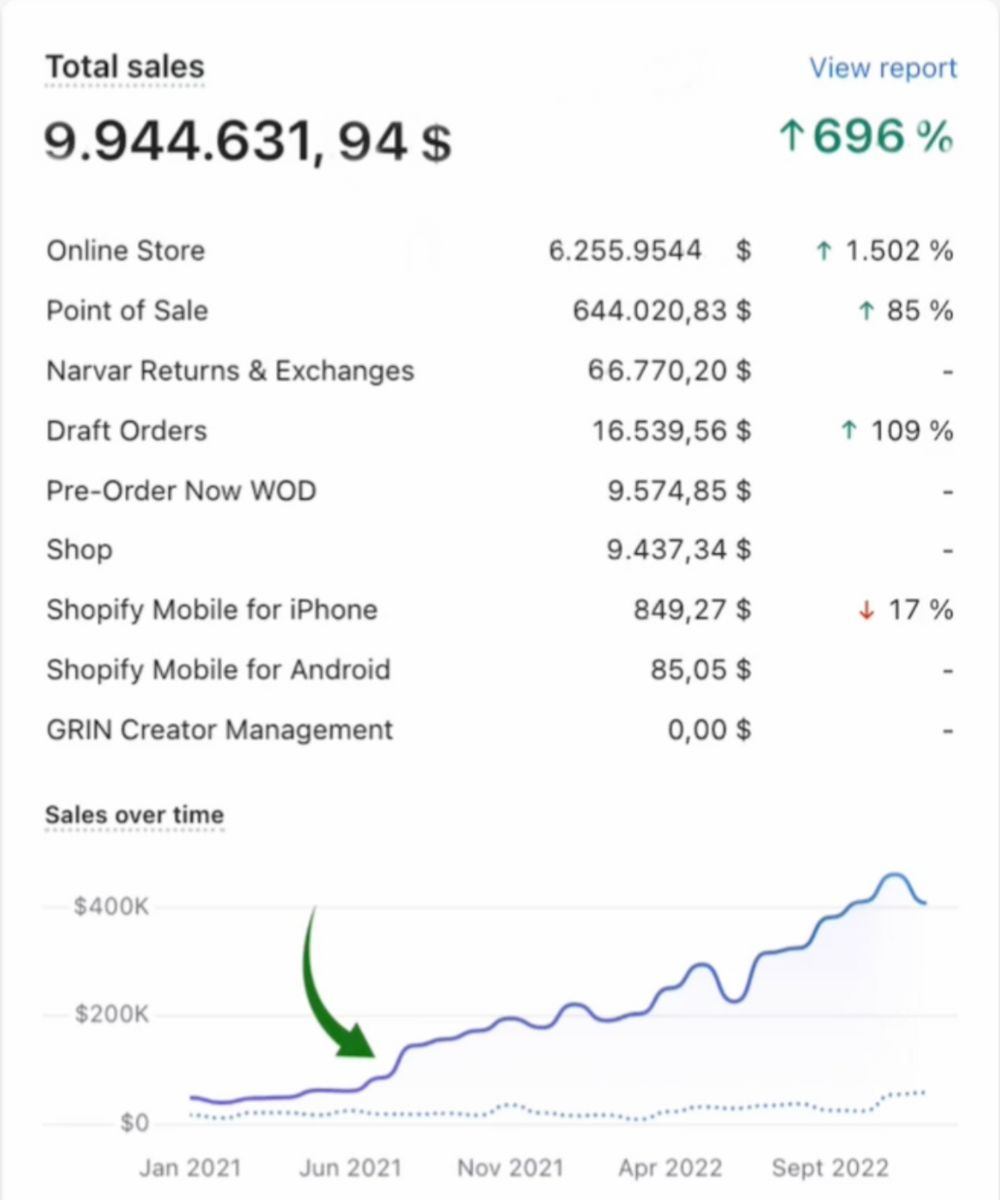Image resolution: width=1000 pixels, height=1200 pixels.
Task: Select the Draft Orders row label
Action: (x=127, y=431)
